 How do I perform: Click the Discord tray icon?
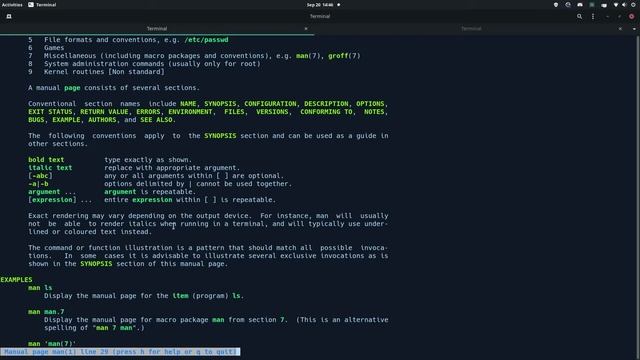point(580,5)
